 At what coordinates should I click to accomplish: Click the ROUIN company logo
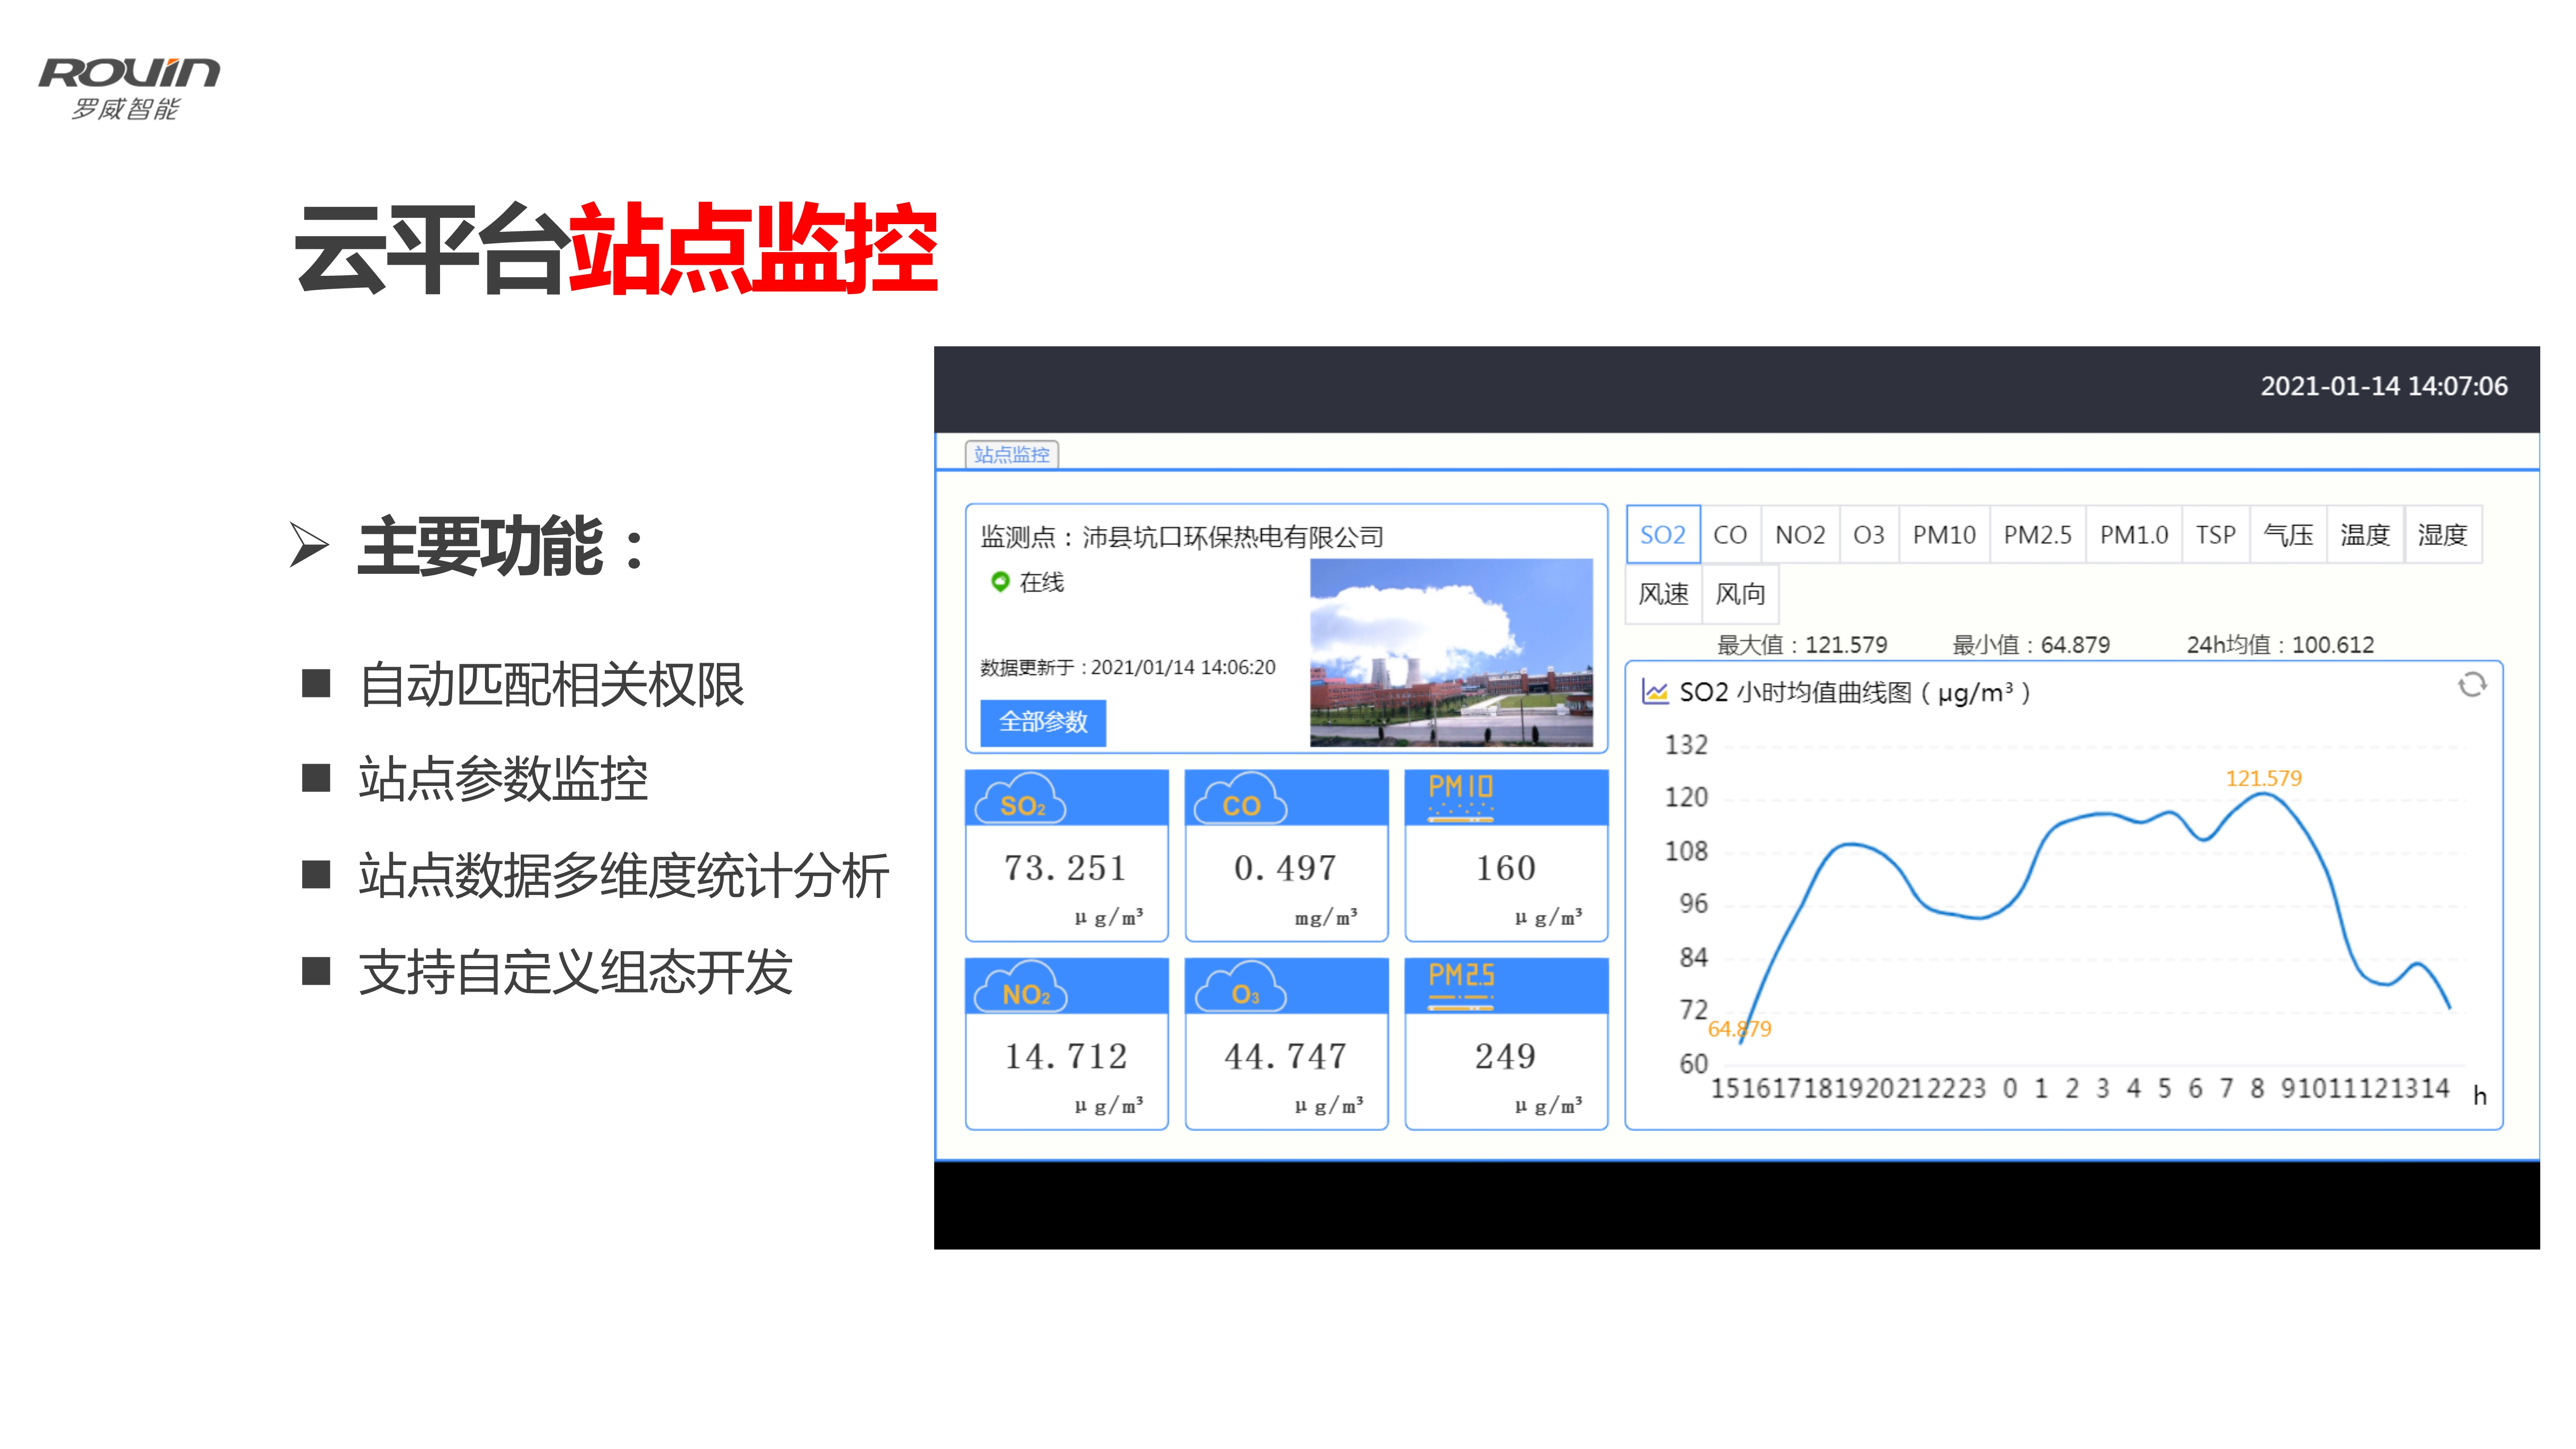129,88
